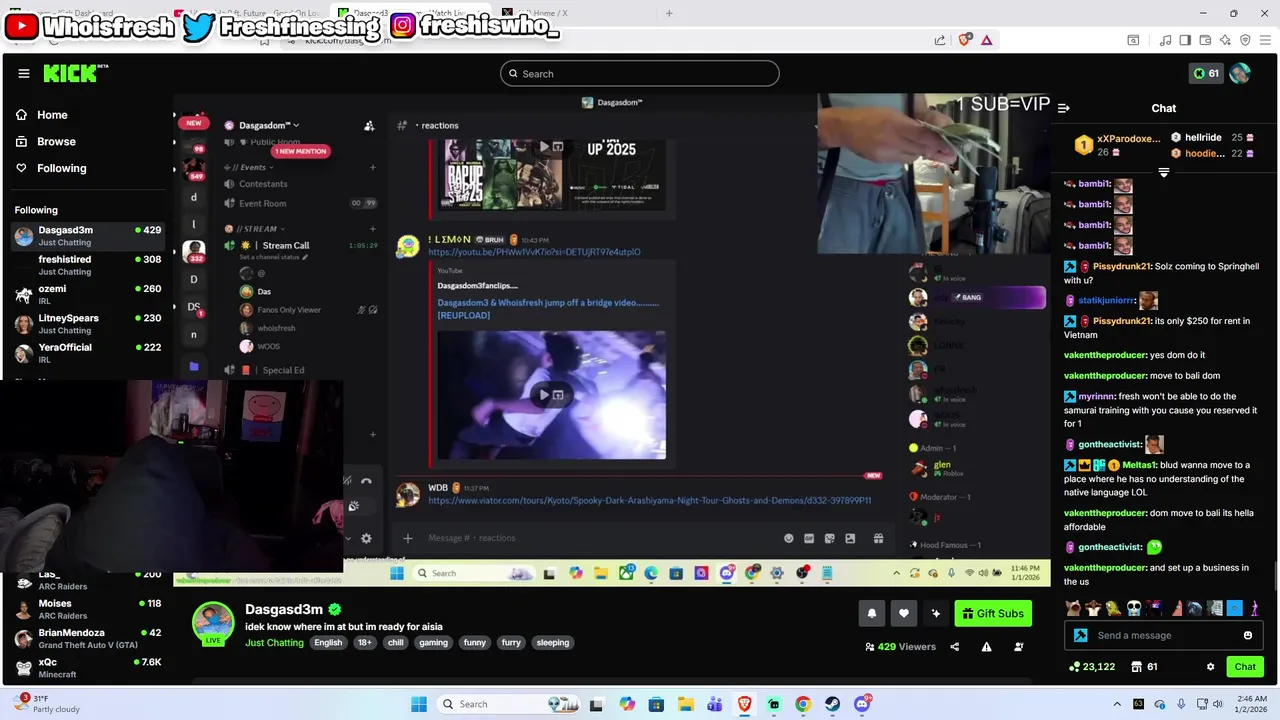Open the emoji picker in chat box
1280x720 pixels.
click(1248, 635)
